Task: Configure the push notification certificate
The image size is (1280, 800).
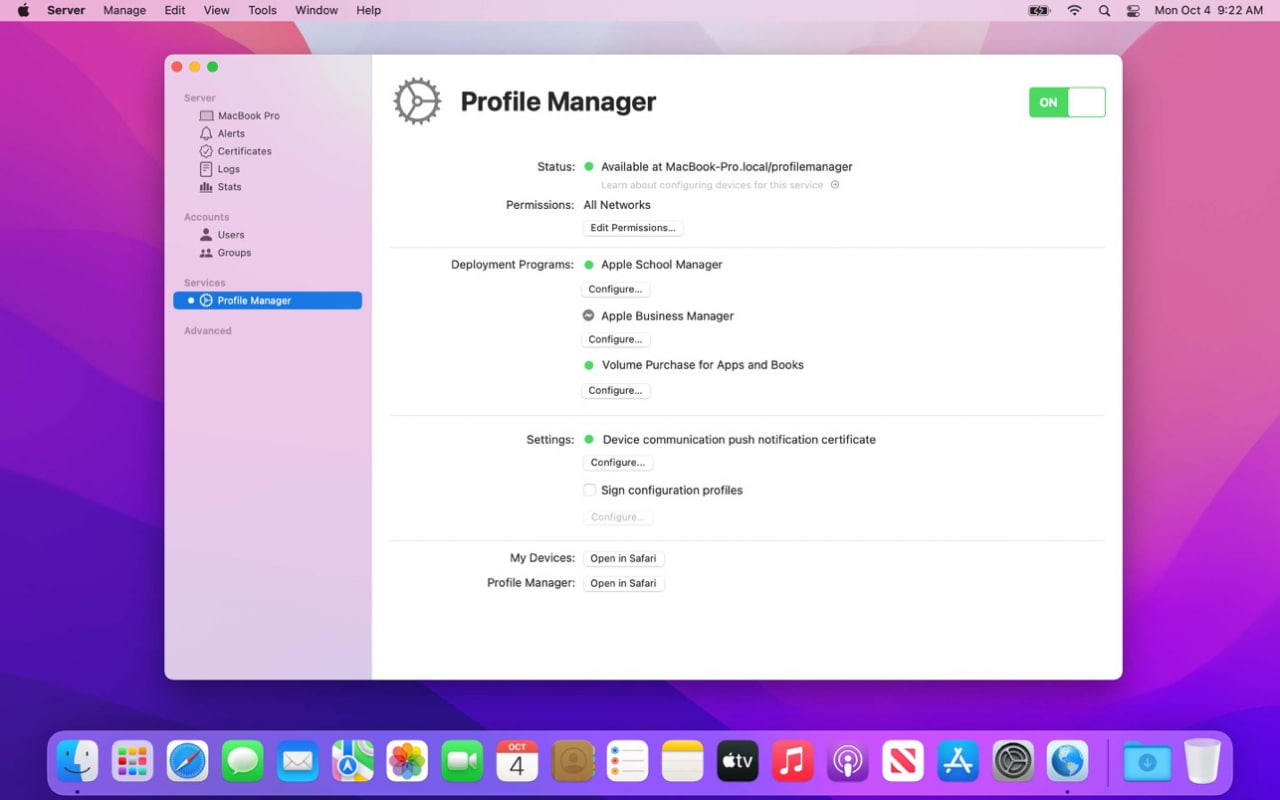Action: tap(618, 463)
